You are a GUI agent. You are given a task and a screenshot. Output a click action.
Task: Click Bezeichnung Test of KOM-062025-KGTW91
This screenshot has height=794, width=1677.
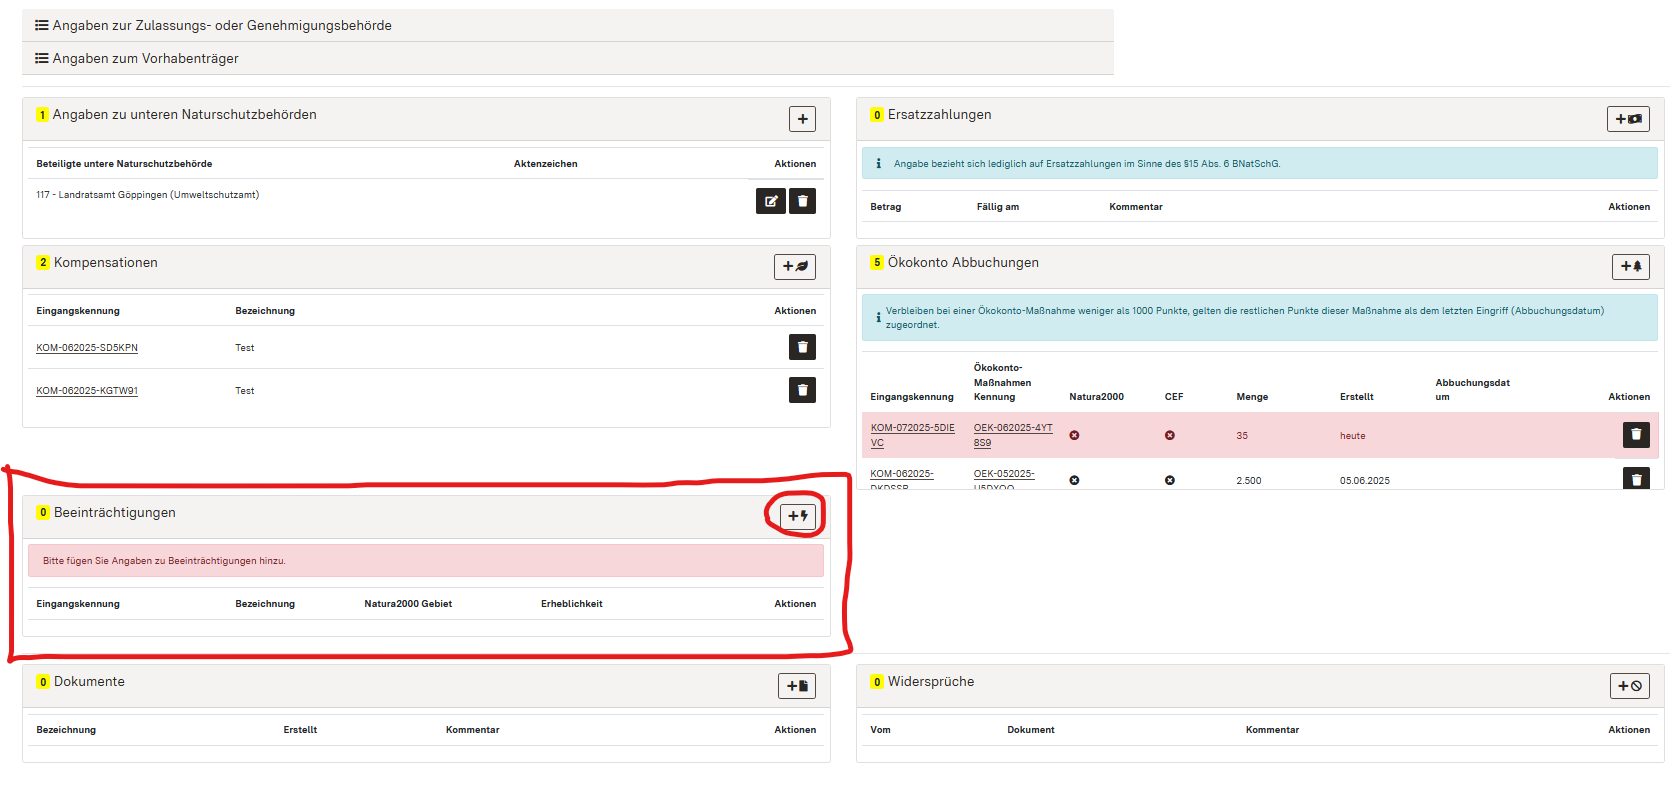click(245, 391)
